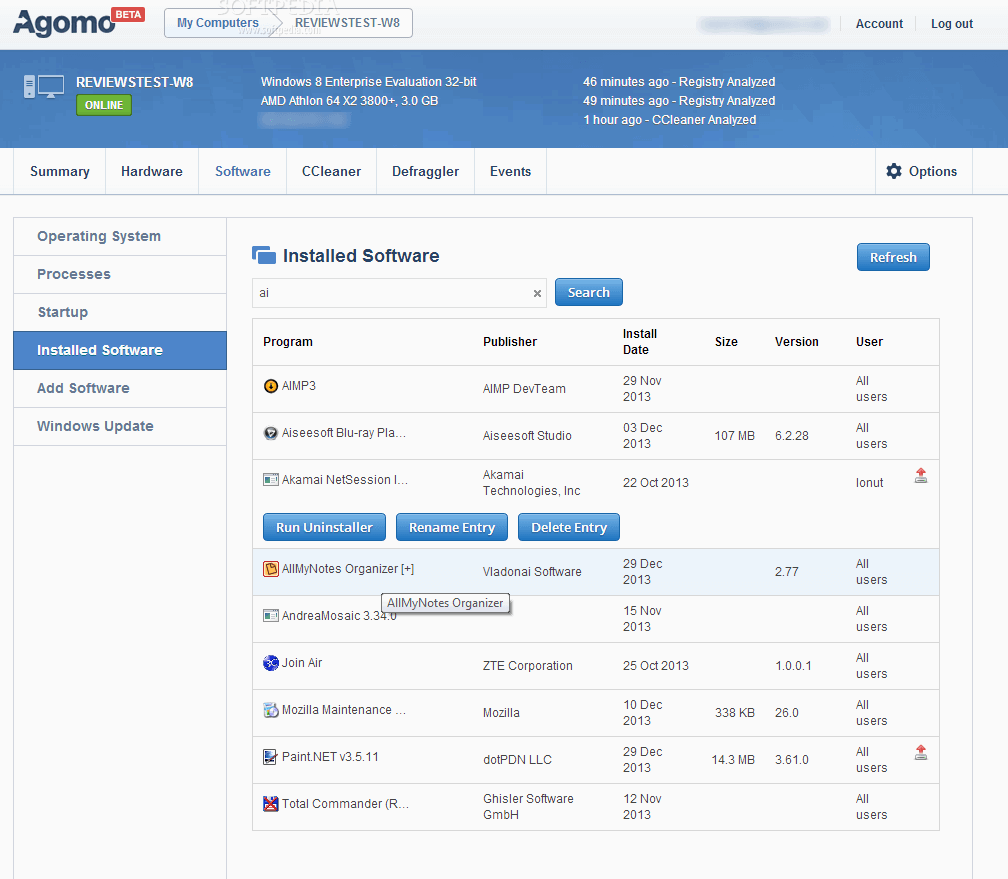Image resolution: width=1008 pixels, height=879 pixels.
Task: Select Akamai NetSession I... row name
Action: coord(345,480)
